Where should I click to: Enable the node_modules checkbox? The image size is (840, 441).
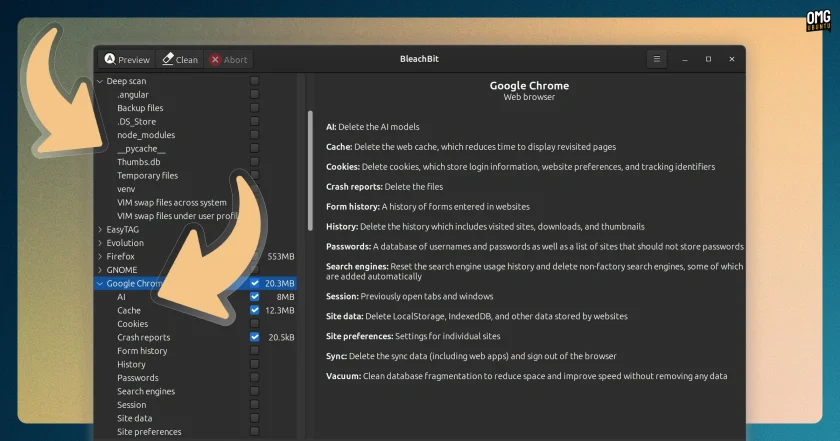[x=254, y=134]
